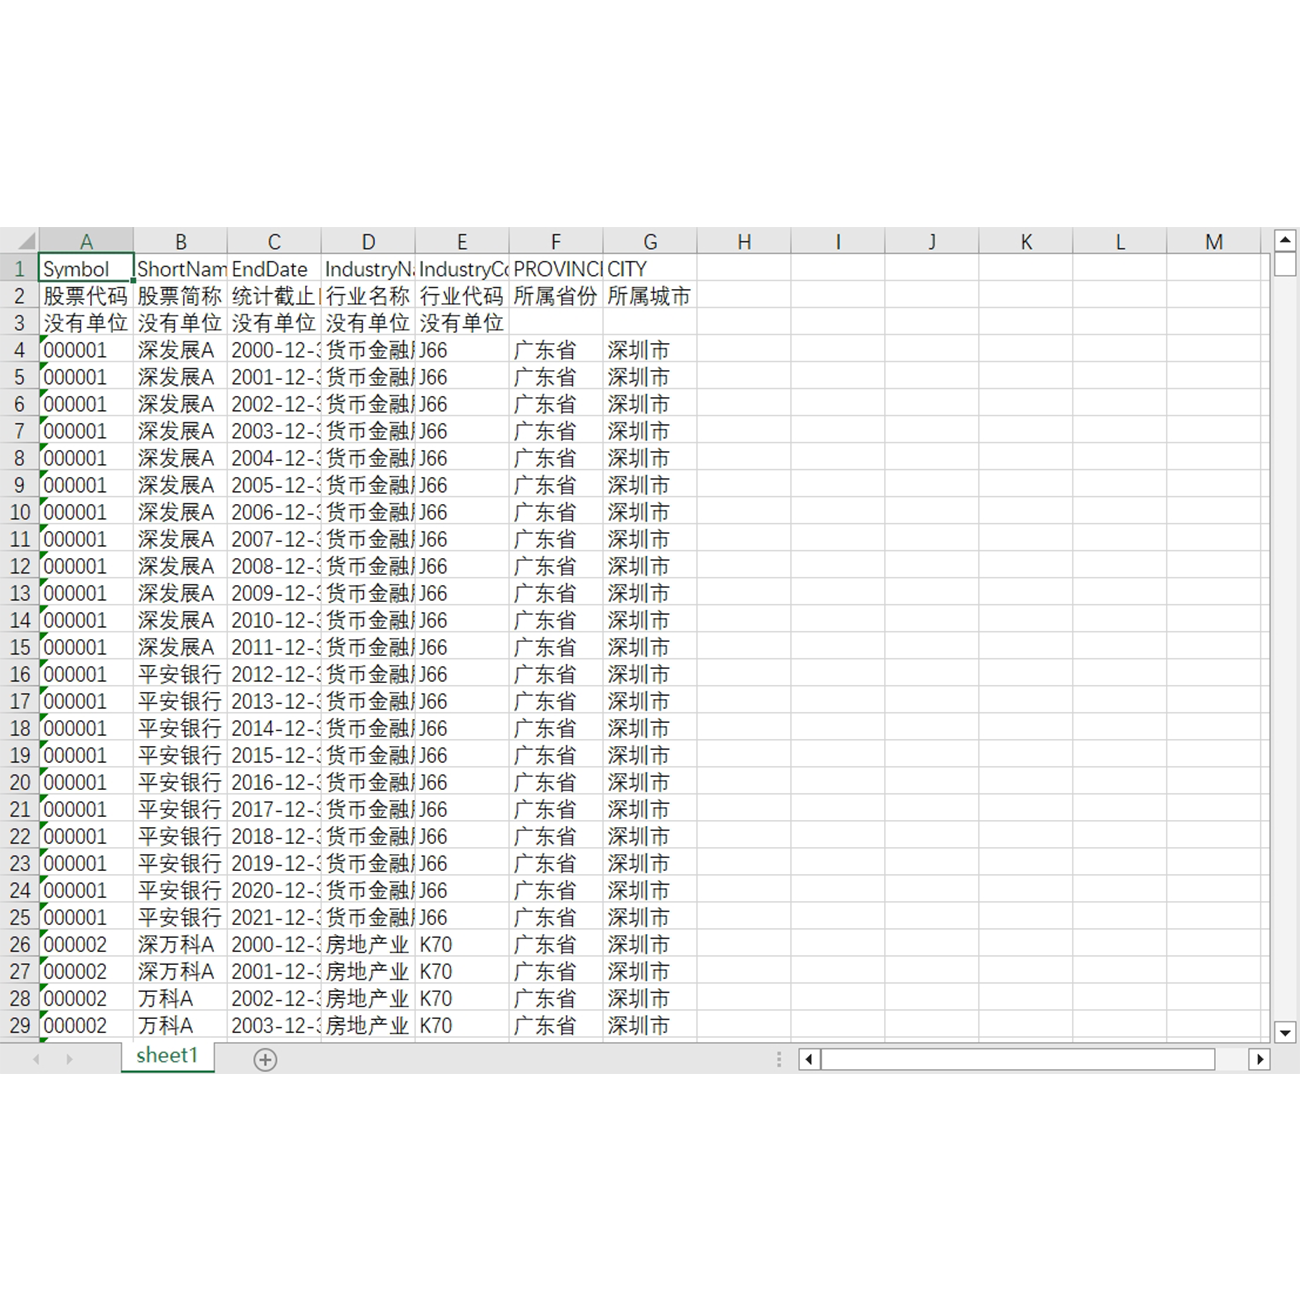Click the 股票代码 cell

tap(86, 296)
